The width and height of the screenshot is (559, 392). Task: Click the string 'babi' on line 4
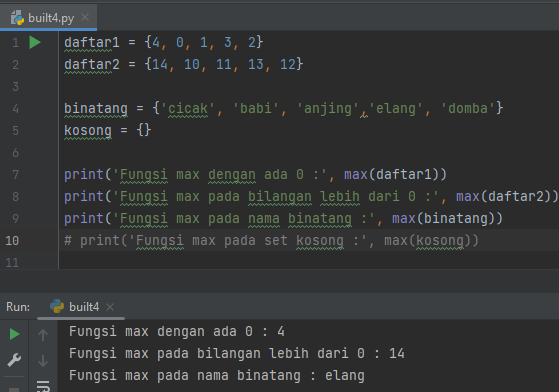click(x=255, y=108)
